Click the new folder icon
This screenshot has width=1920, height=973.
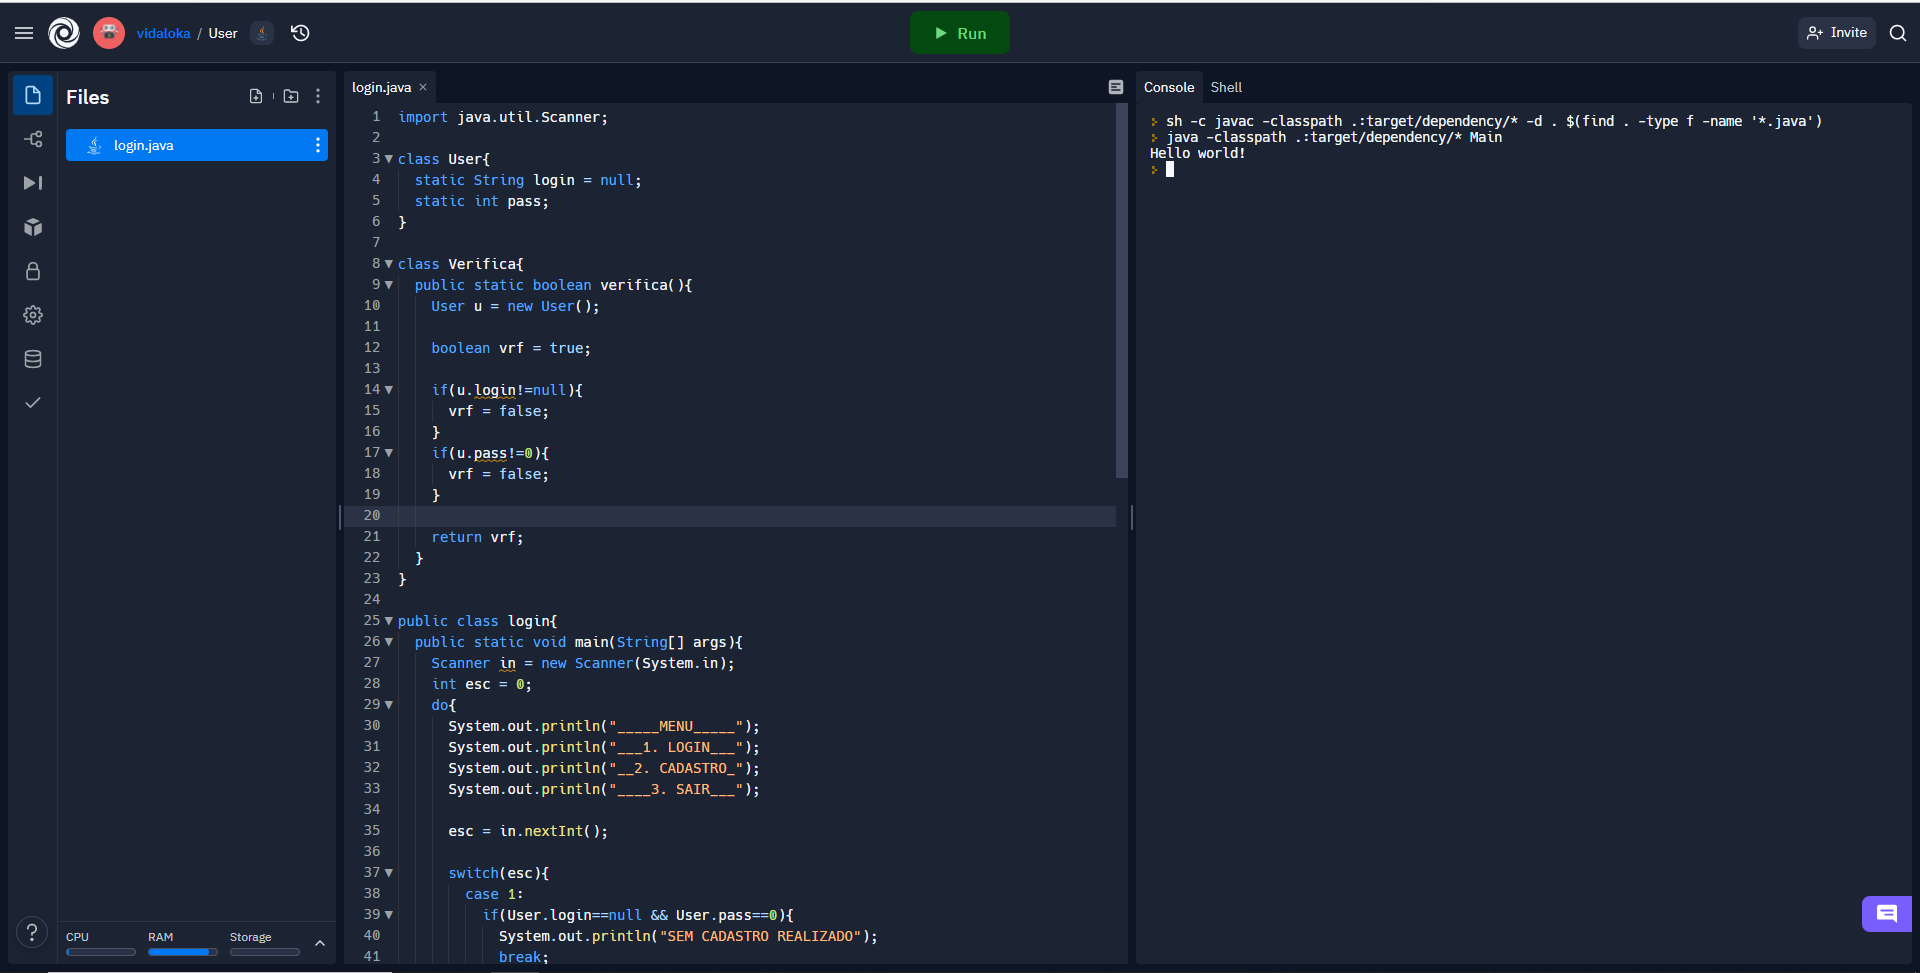point(291,96)
